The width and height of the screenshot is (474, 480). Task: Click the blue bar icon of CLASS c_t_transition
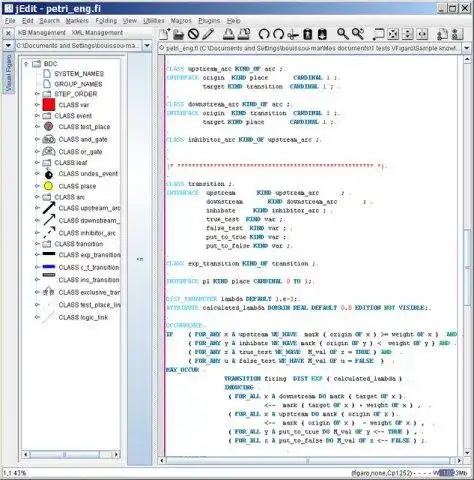click(49, 267)
